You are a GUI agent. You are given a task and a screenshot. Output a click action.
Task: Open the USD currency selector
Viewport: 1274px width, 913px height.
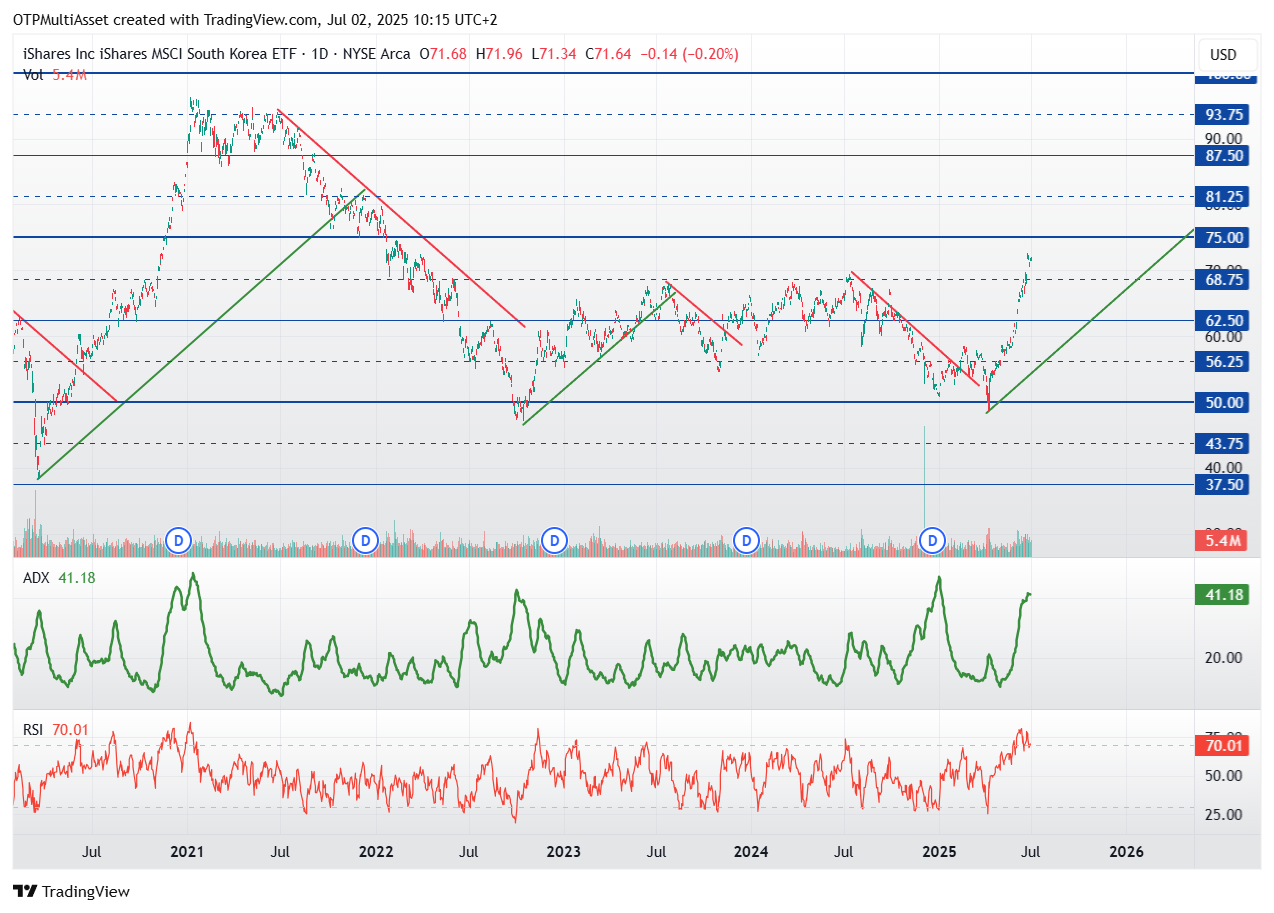click(1222, 54)
